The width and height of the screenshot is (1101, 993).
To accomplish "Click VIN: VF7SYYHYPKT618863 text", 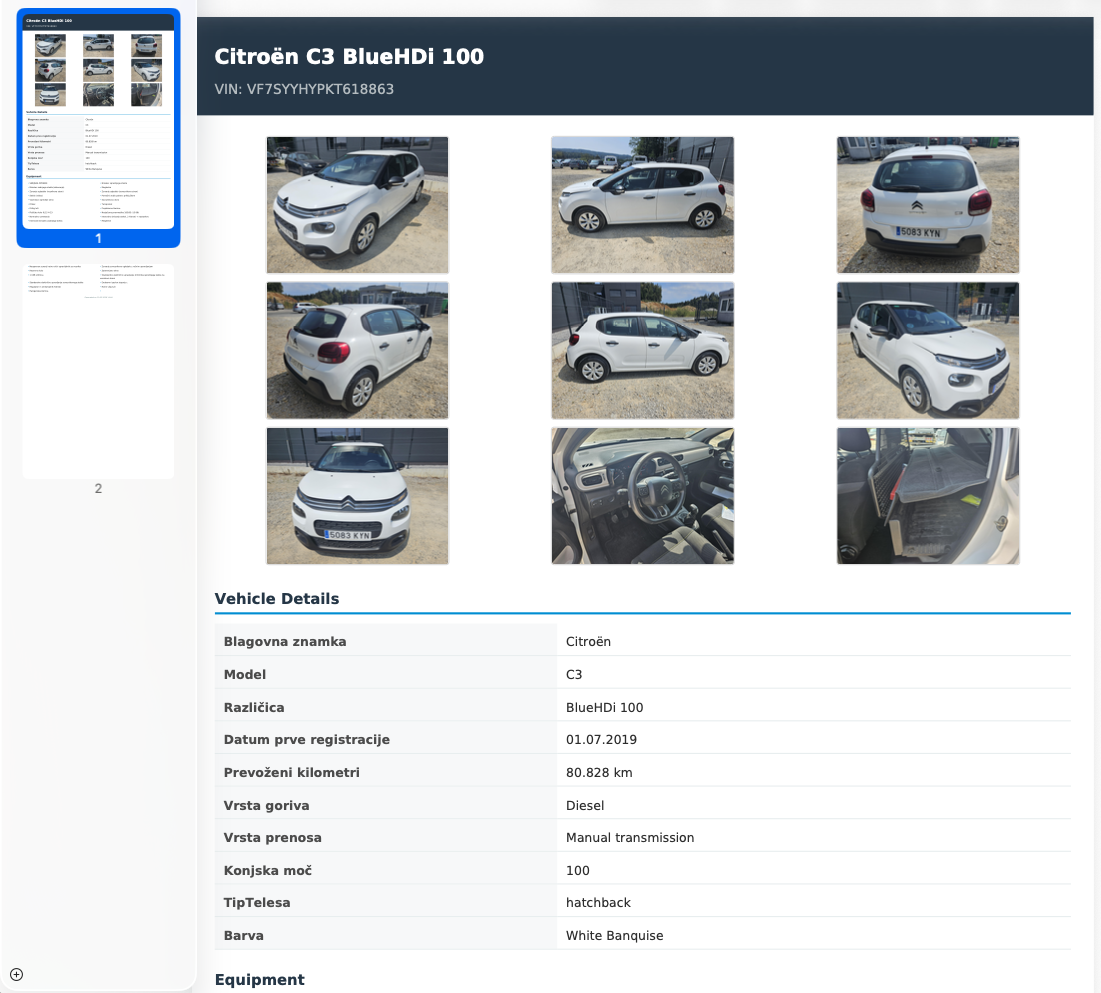I will click(x=304, y=89).
